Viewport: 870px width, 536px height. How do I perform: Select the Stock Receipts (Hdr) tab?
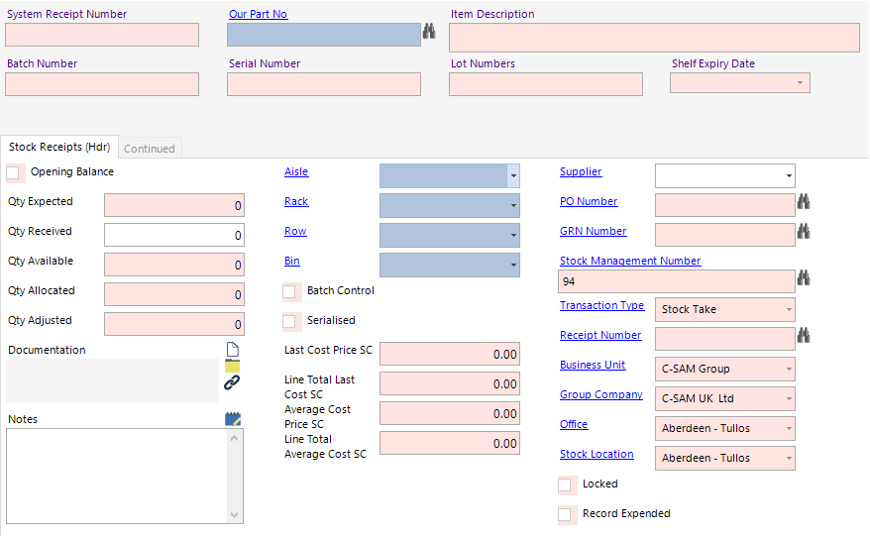point(59,147)
